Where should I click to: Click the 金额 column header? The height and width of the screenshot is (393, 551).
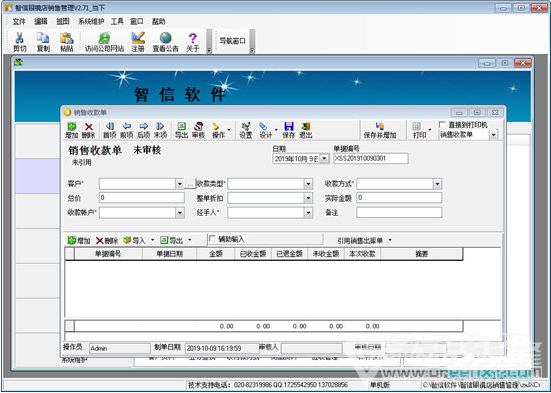point(215,254)
